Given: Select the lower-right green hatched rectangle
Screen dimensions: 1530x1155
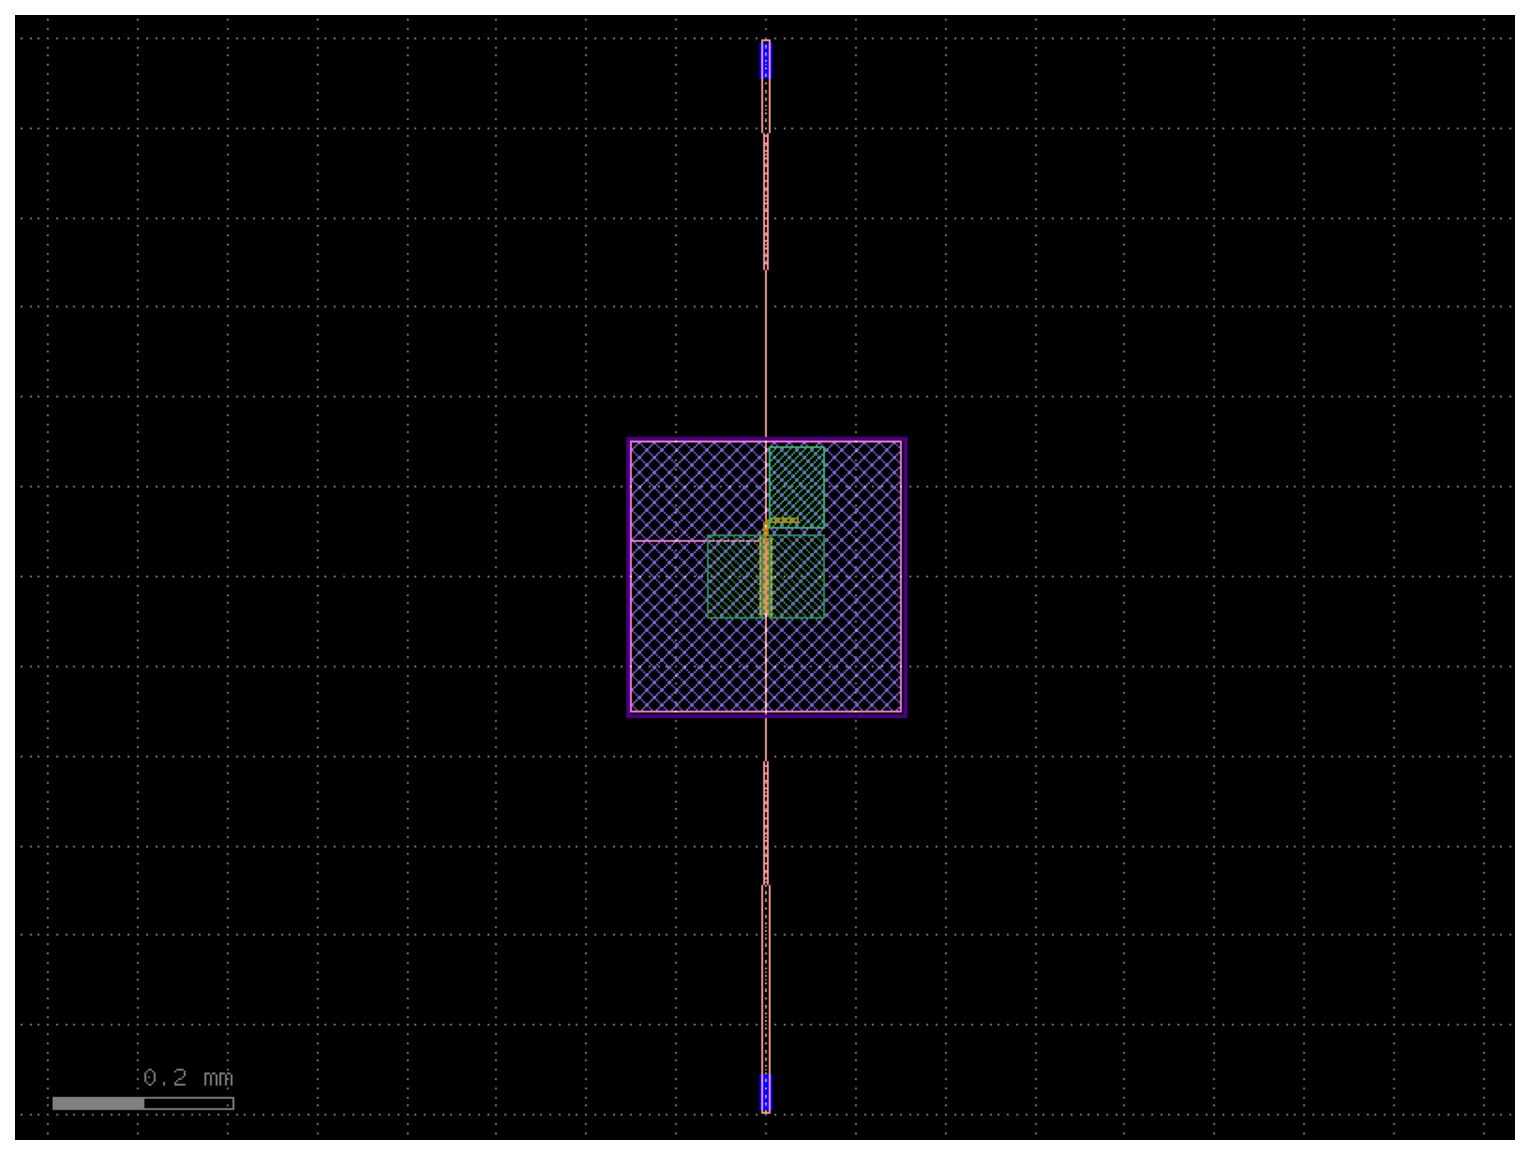Looking at the screenshot, I should coord(797,576).
